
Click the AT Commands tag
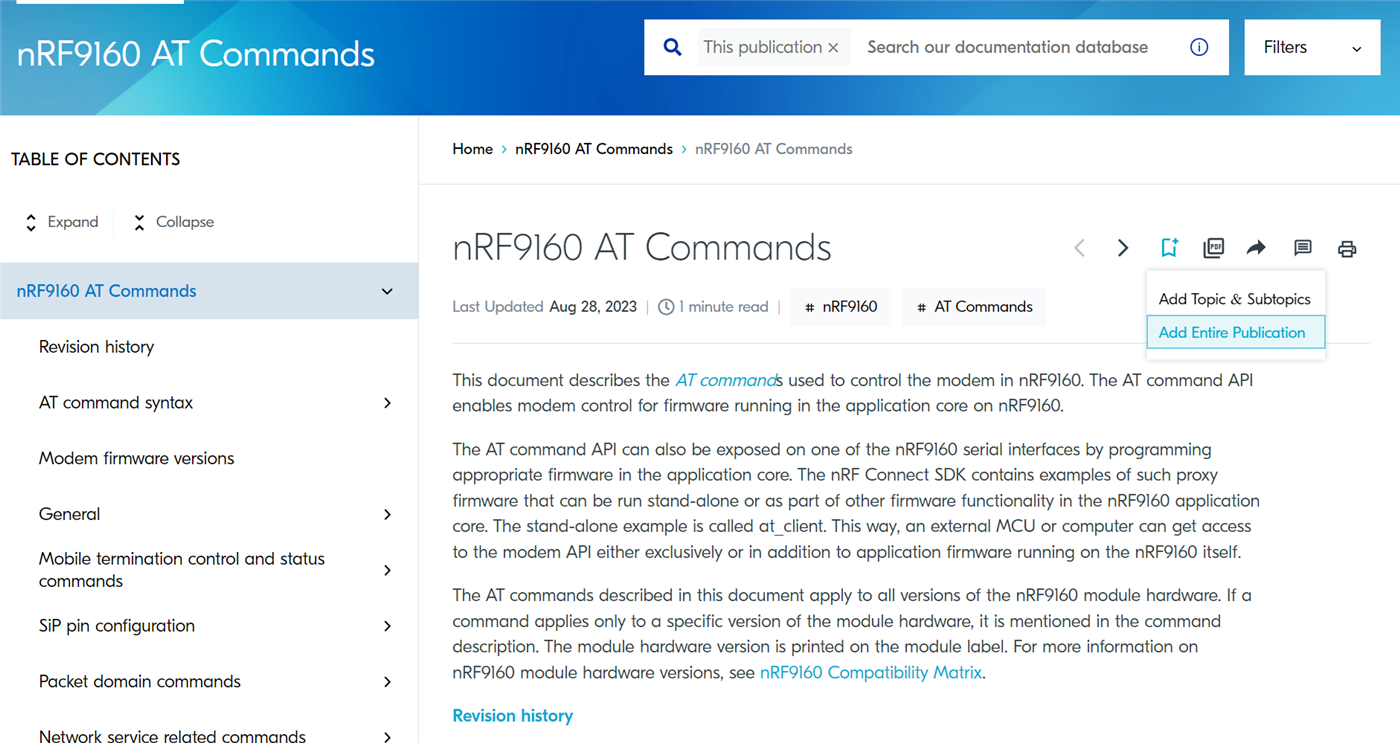(x=974, y=307)
